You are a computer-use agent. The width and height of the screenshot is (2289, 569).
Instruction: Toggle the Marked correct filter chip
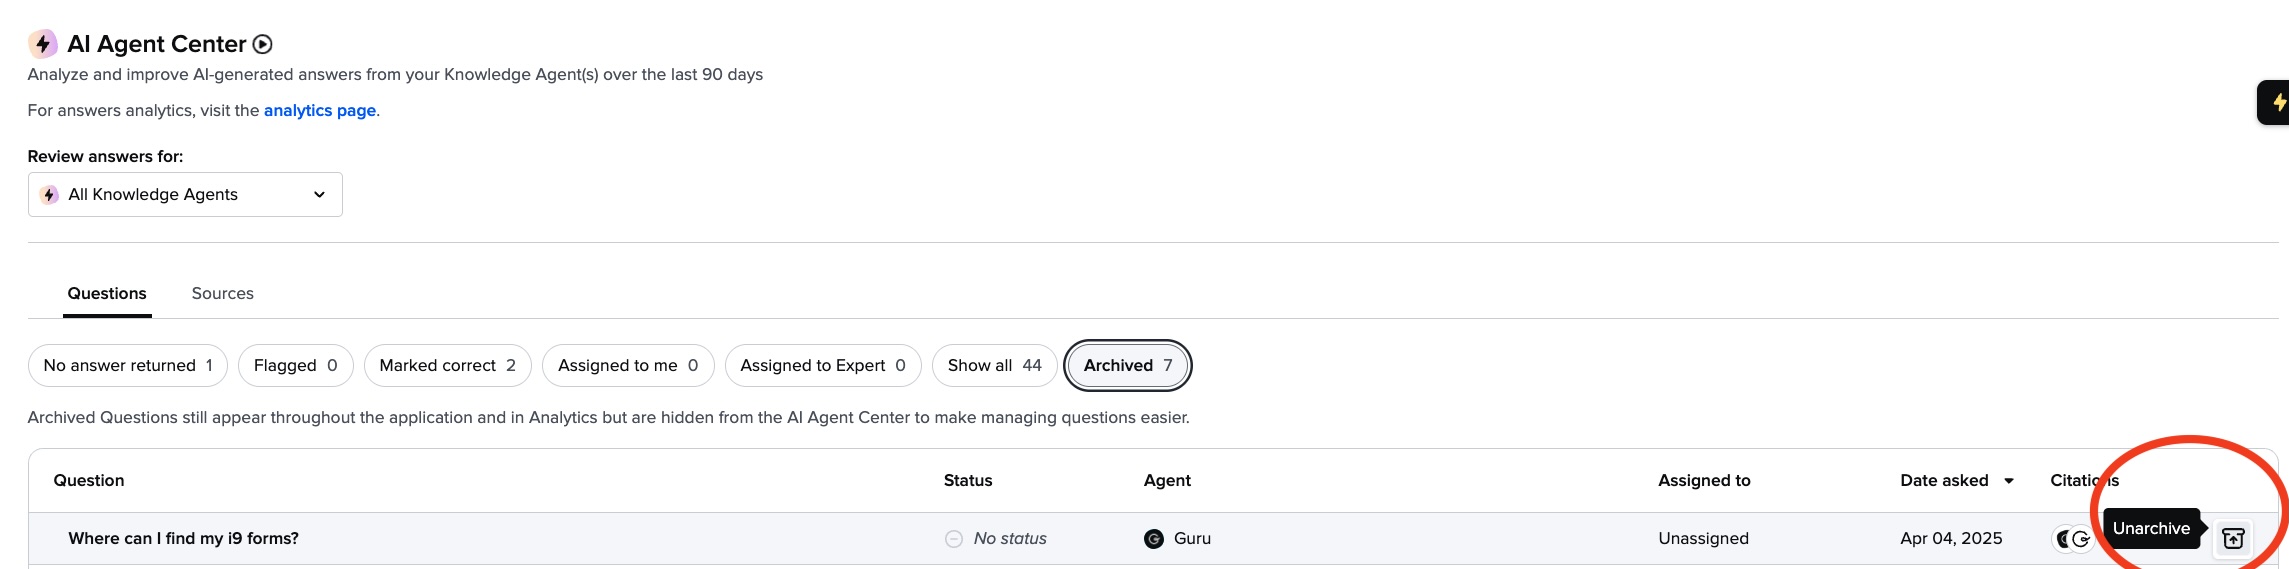tap(447, 365)
